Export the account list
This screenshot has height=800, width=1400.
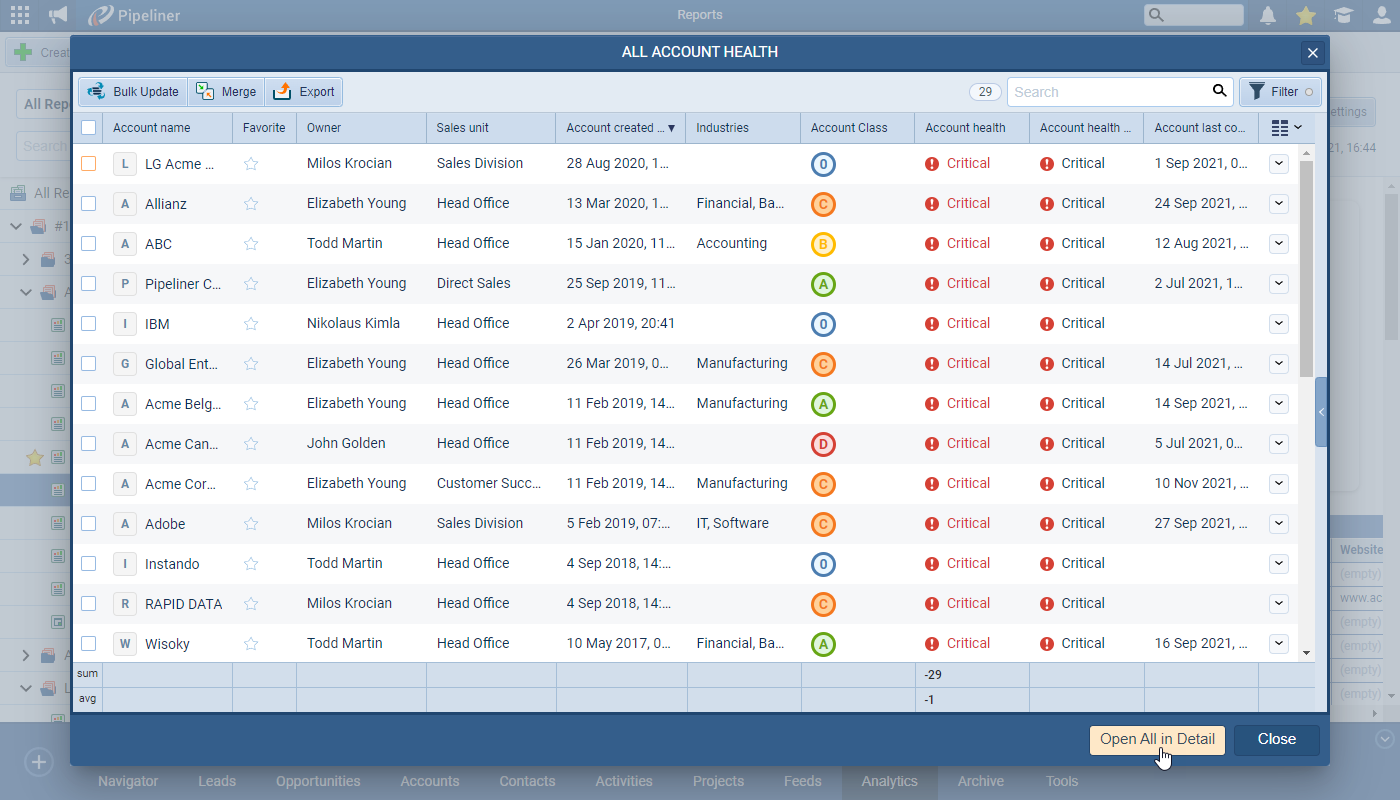304,92
